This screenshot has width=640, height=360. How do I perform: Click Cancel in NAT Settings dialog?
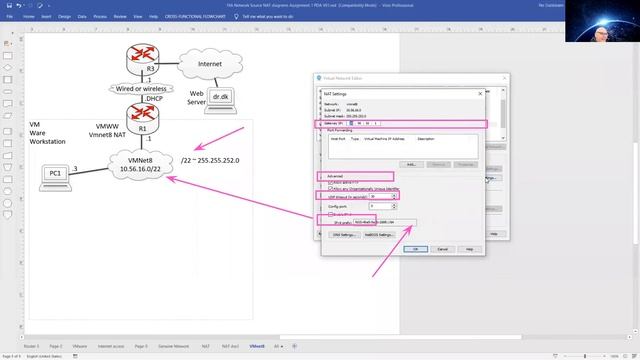pos(442,249)
